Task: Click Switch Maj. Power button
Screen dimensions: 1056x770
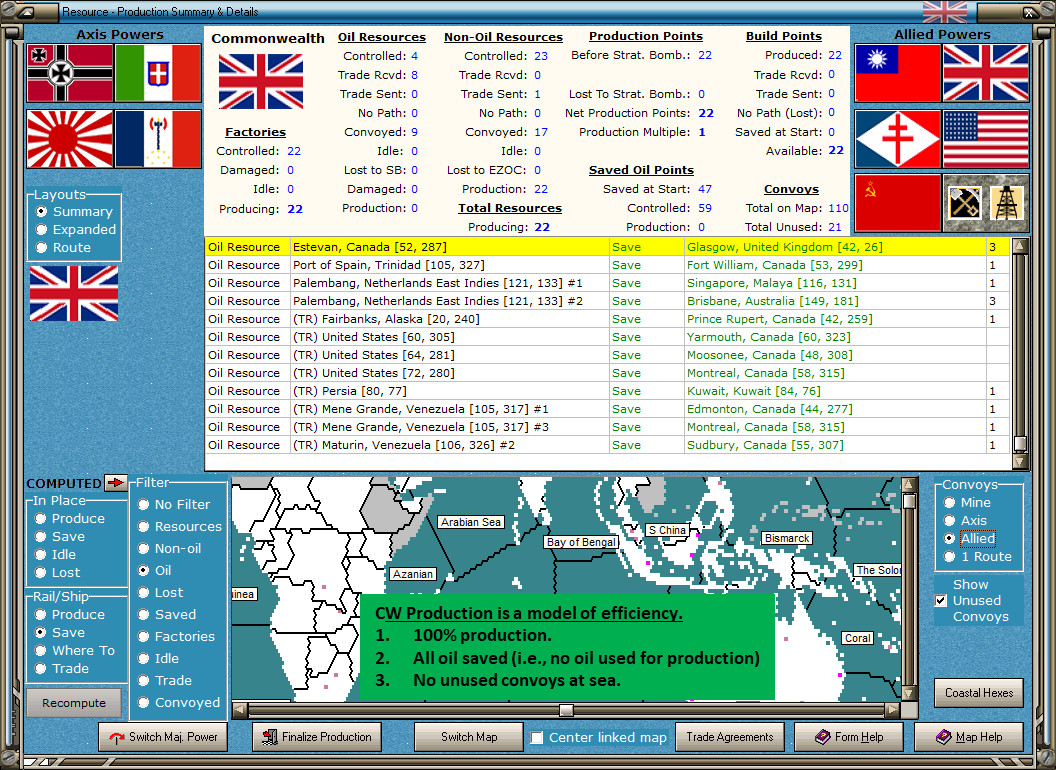Action: pyautogui.click(x=162, y=737)
